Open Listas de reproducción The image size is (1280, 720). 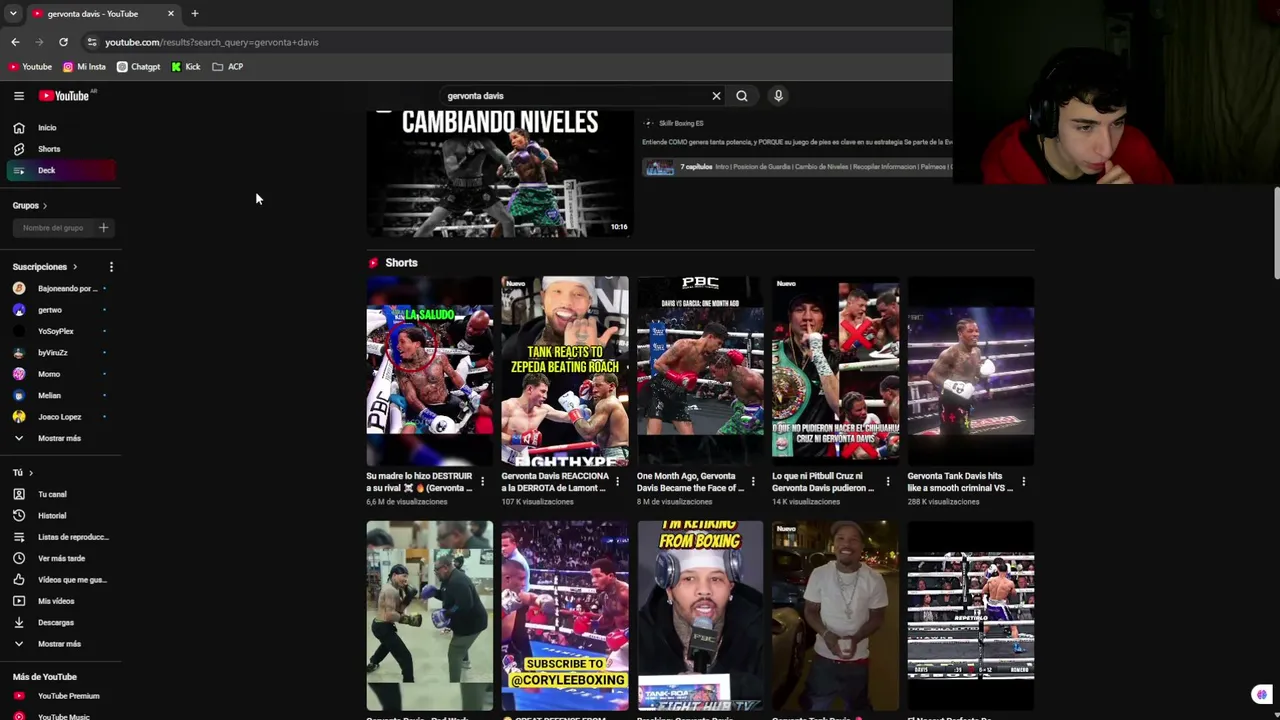(x=60, y=537)
